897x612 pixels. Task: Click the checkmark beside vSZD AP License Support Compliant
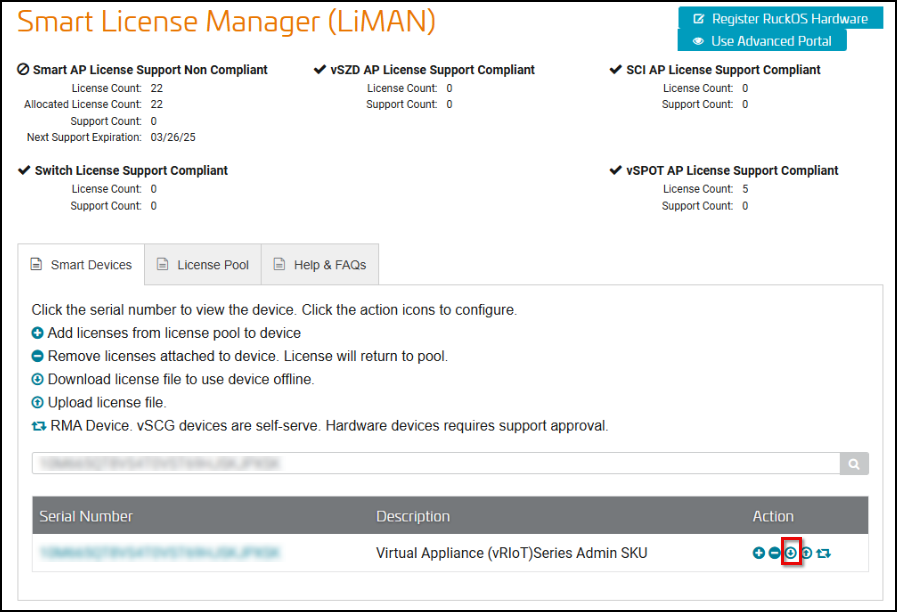coord(320,69)
